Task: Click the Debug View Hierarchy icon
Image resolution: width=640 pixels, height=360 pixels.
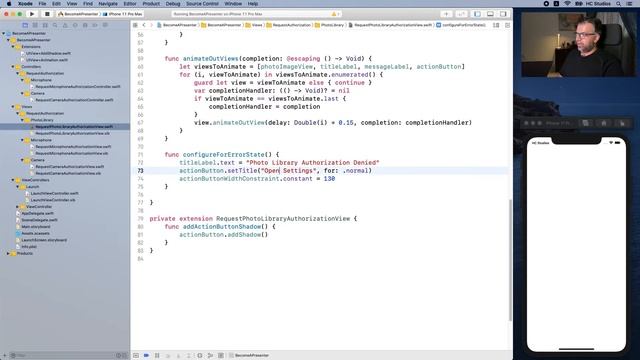Action: [x=200, y=356]
